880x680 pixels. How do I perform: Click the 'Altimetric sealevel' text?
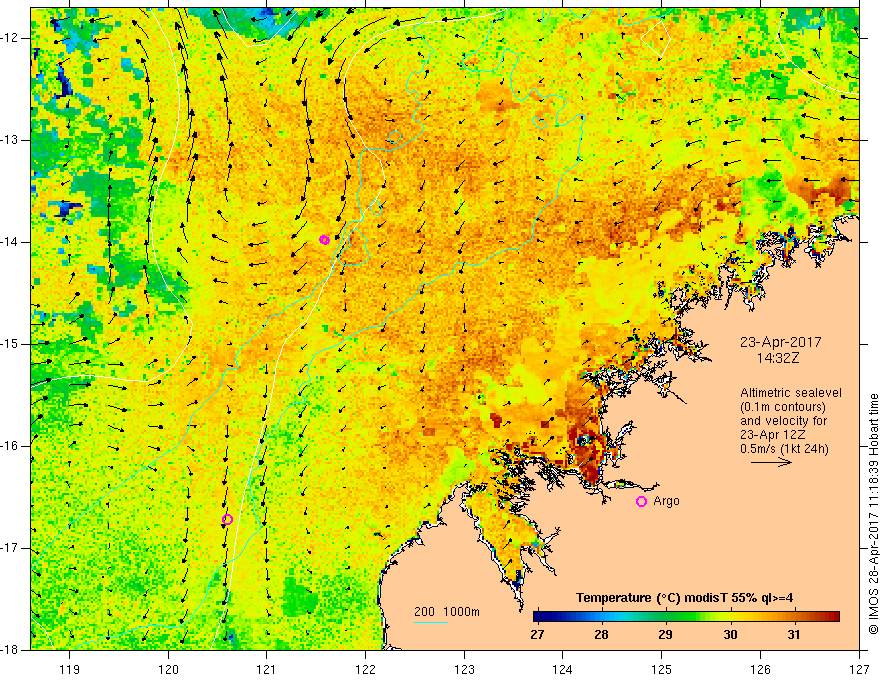pos(791,393)
